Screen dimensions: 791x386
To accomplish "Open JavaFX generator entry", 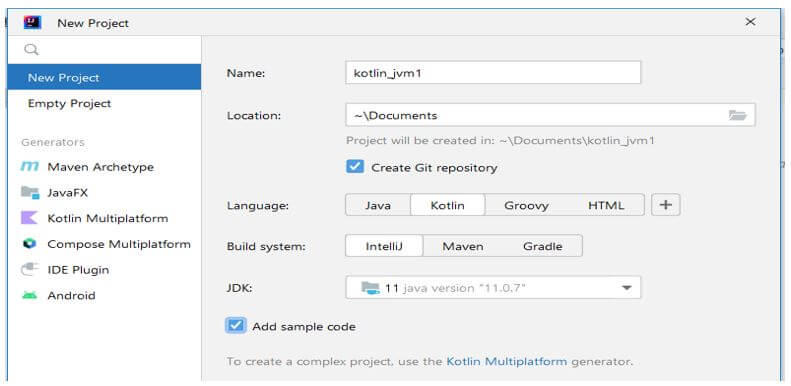I will tap(104, 192).
